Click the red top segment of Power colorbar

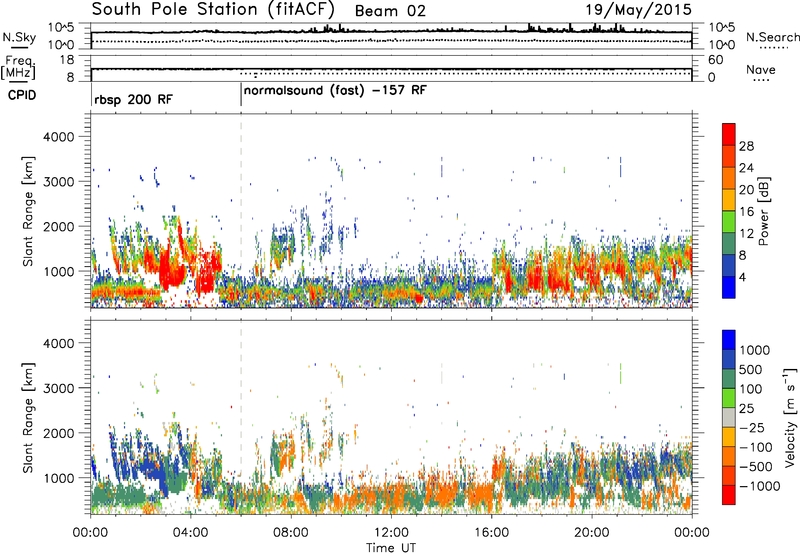pos(729,135)
